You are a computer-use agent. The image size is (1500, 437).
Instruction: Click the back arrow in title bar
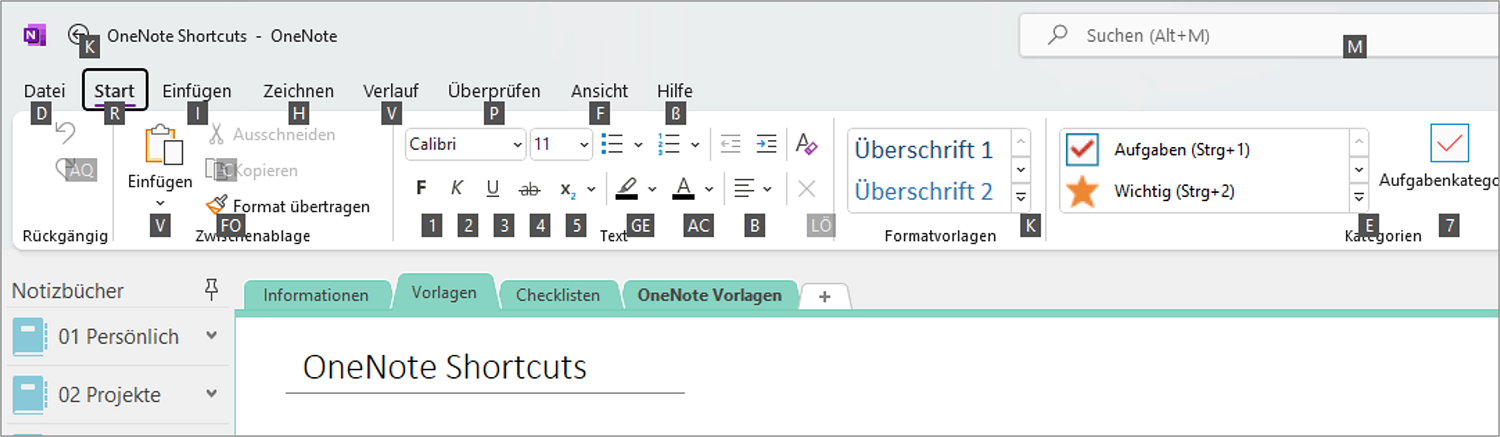(78, 35)
